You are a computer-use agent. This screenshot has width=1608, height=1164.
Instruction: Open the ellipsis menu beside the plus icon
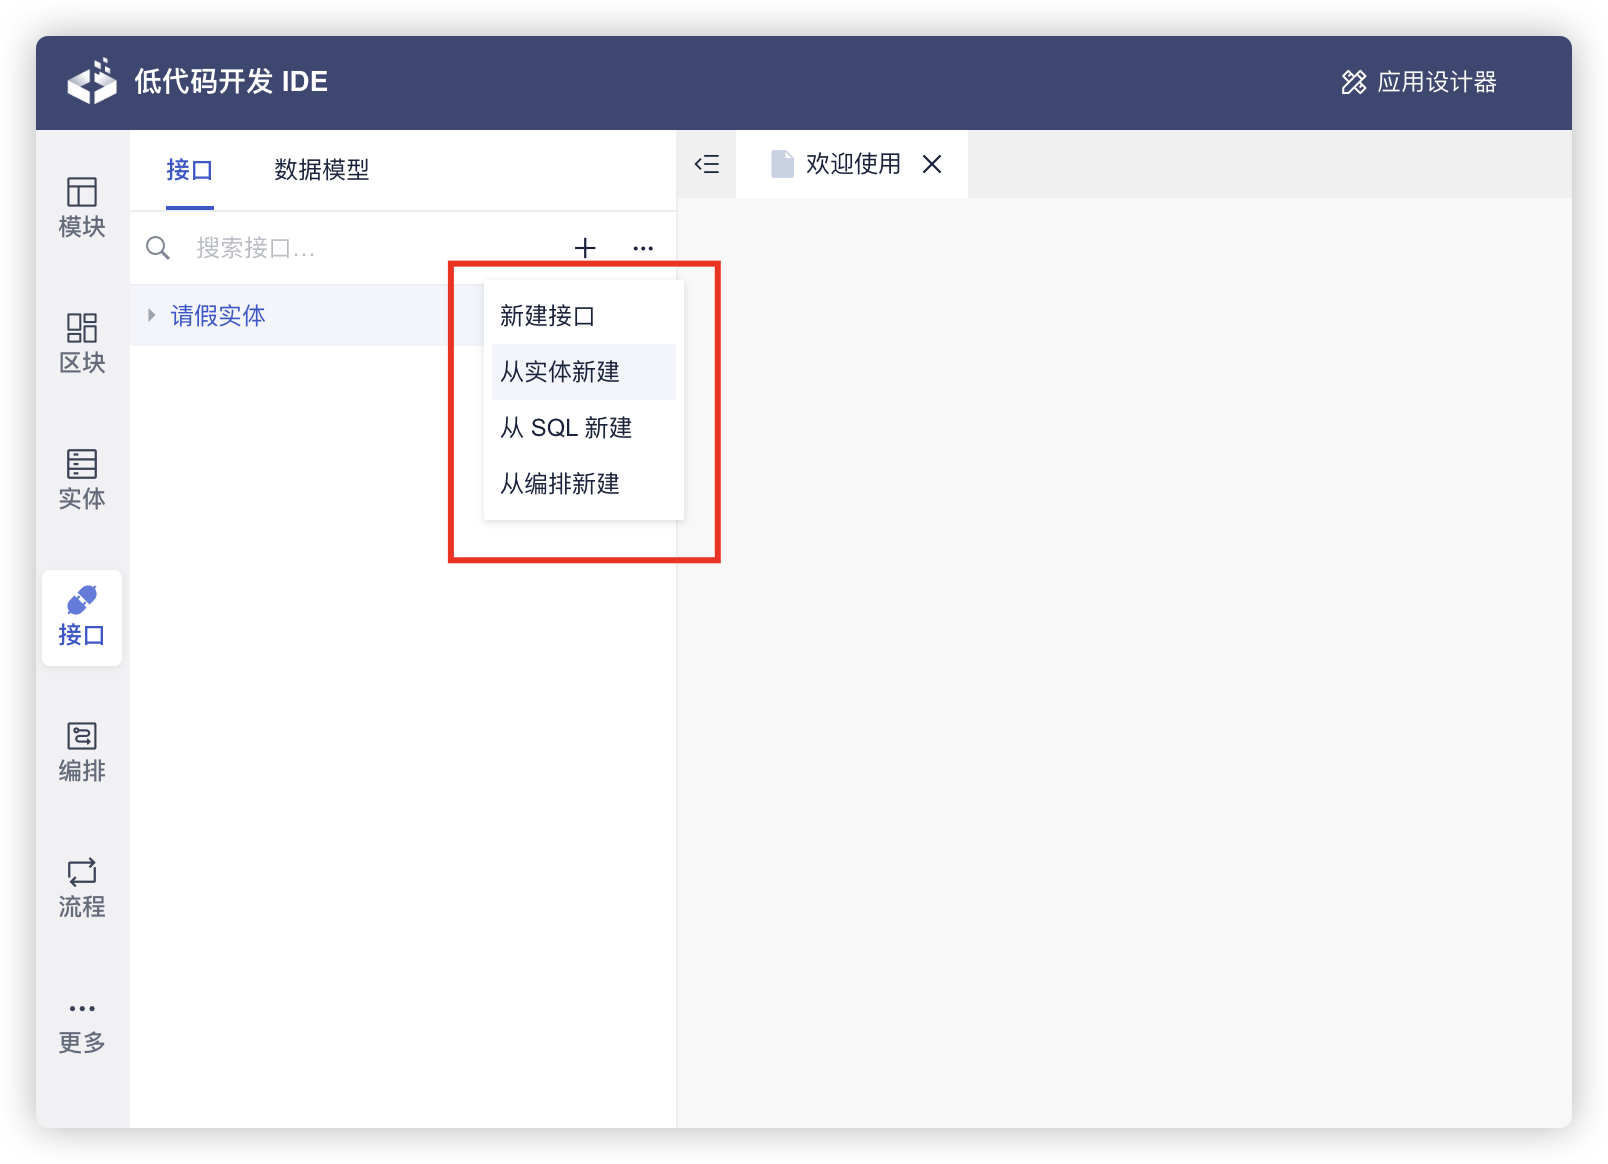pos(643,248)
